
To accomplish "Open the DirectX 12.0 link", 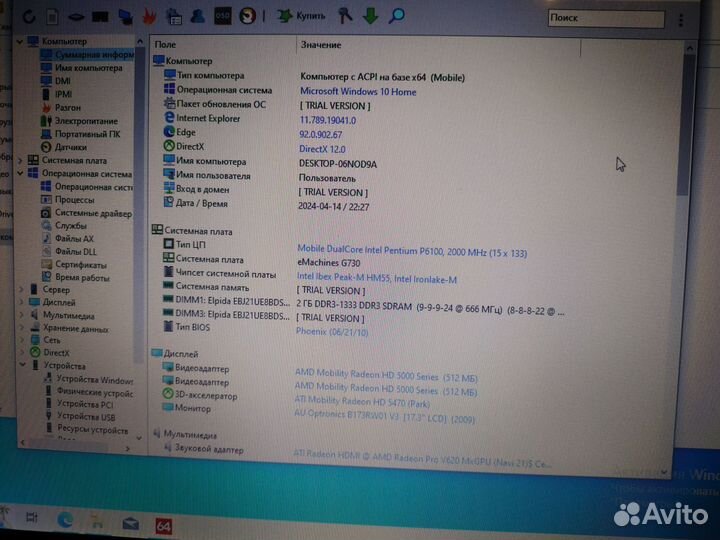I will [322, 149].
